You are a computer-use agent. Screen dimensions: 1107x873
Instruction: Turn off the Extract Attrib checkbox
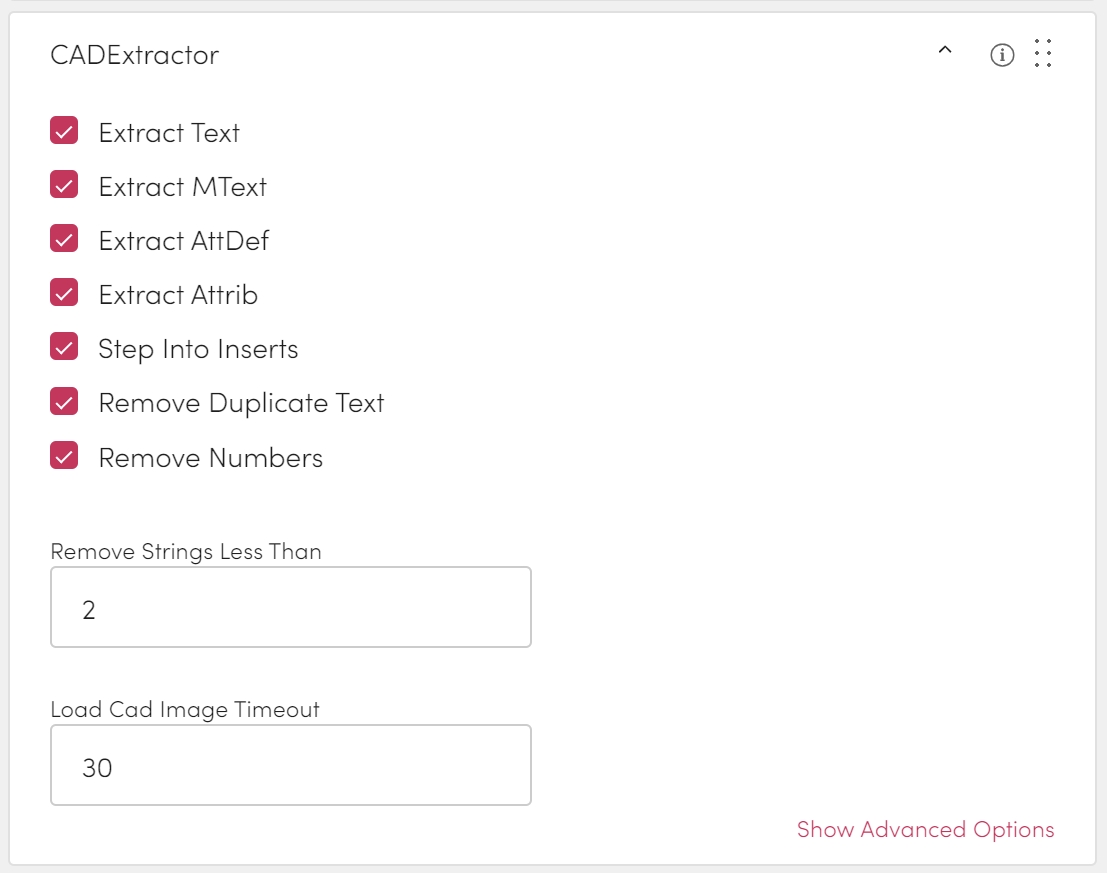tap(64, 294)
